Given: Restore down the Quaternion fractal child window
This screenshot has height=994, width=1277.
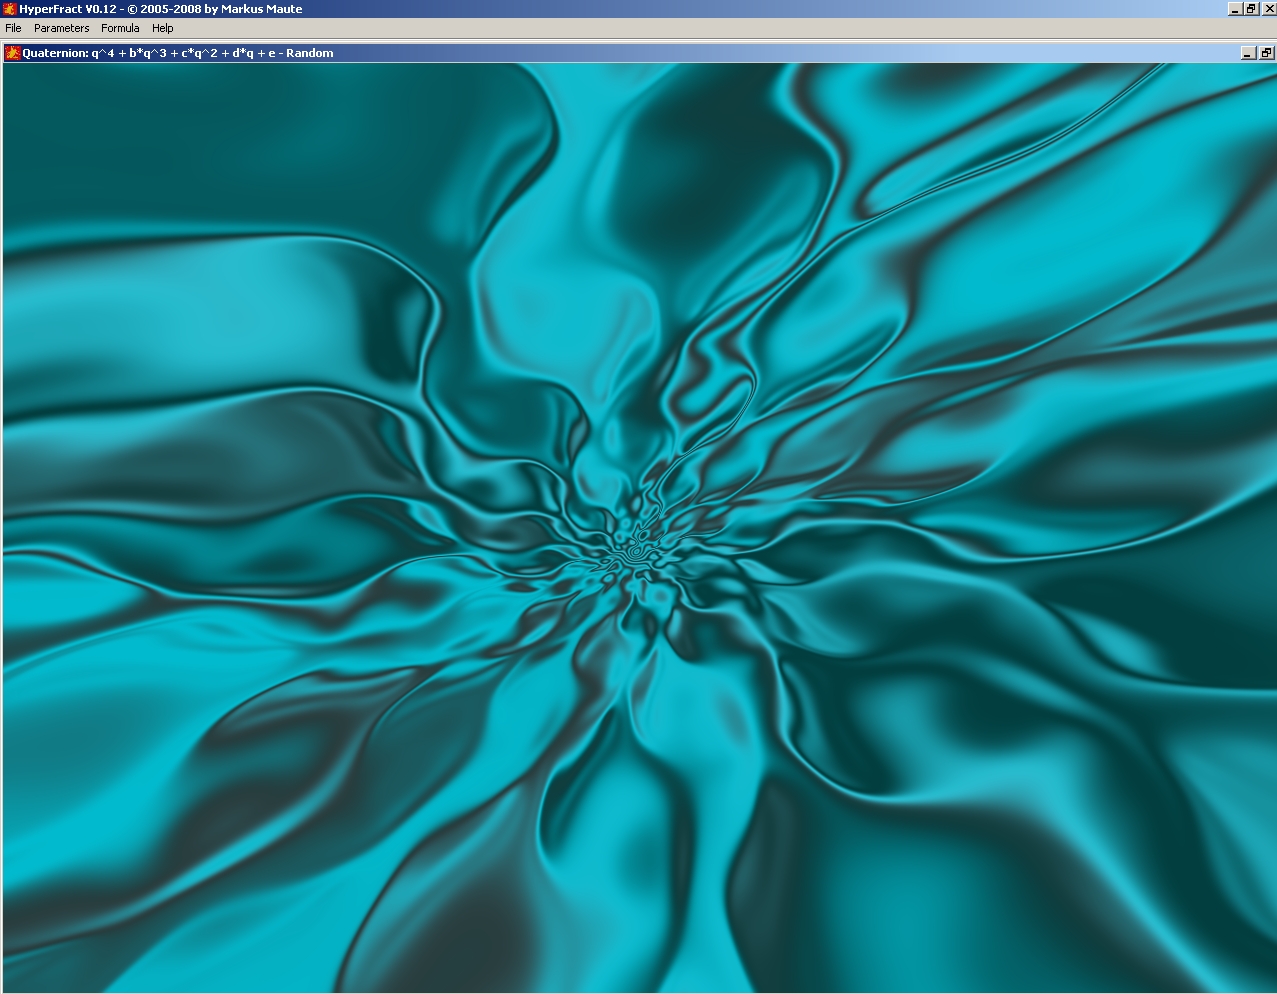Looking at the screenshot, I should (1266, 53).
